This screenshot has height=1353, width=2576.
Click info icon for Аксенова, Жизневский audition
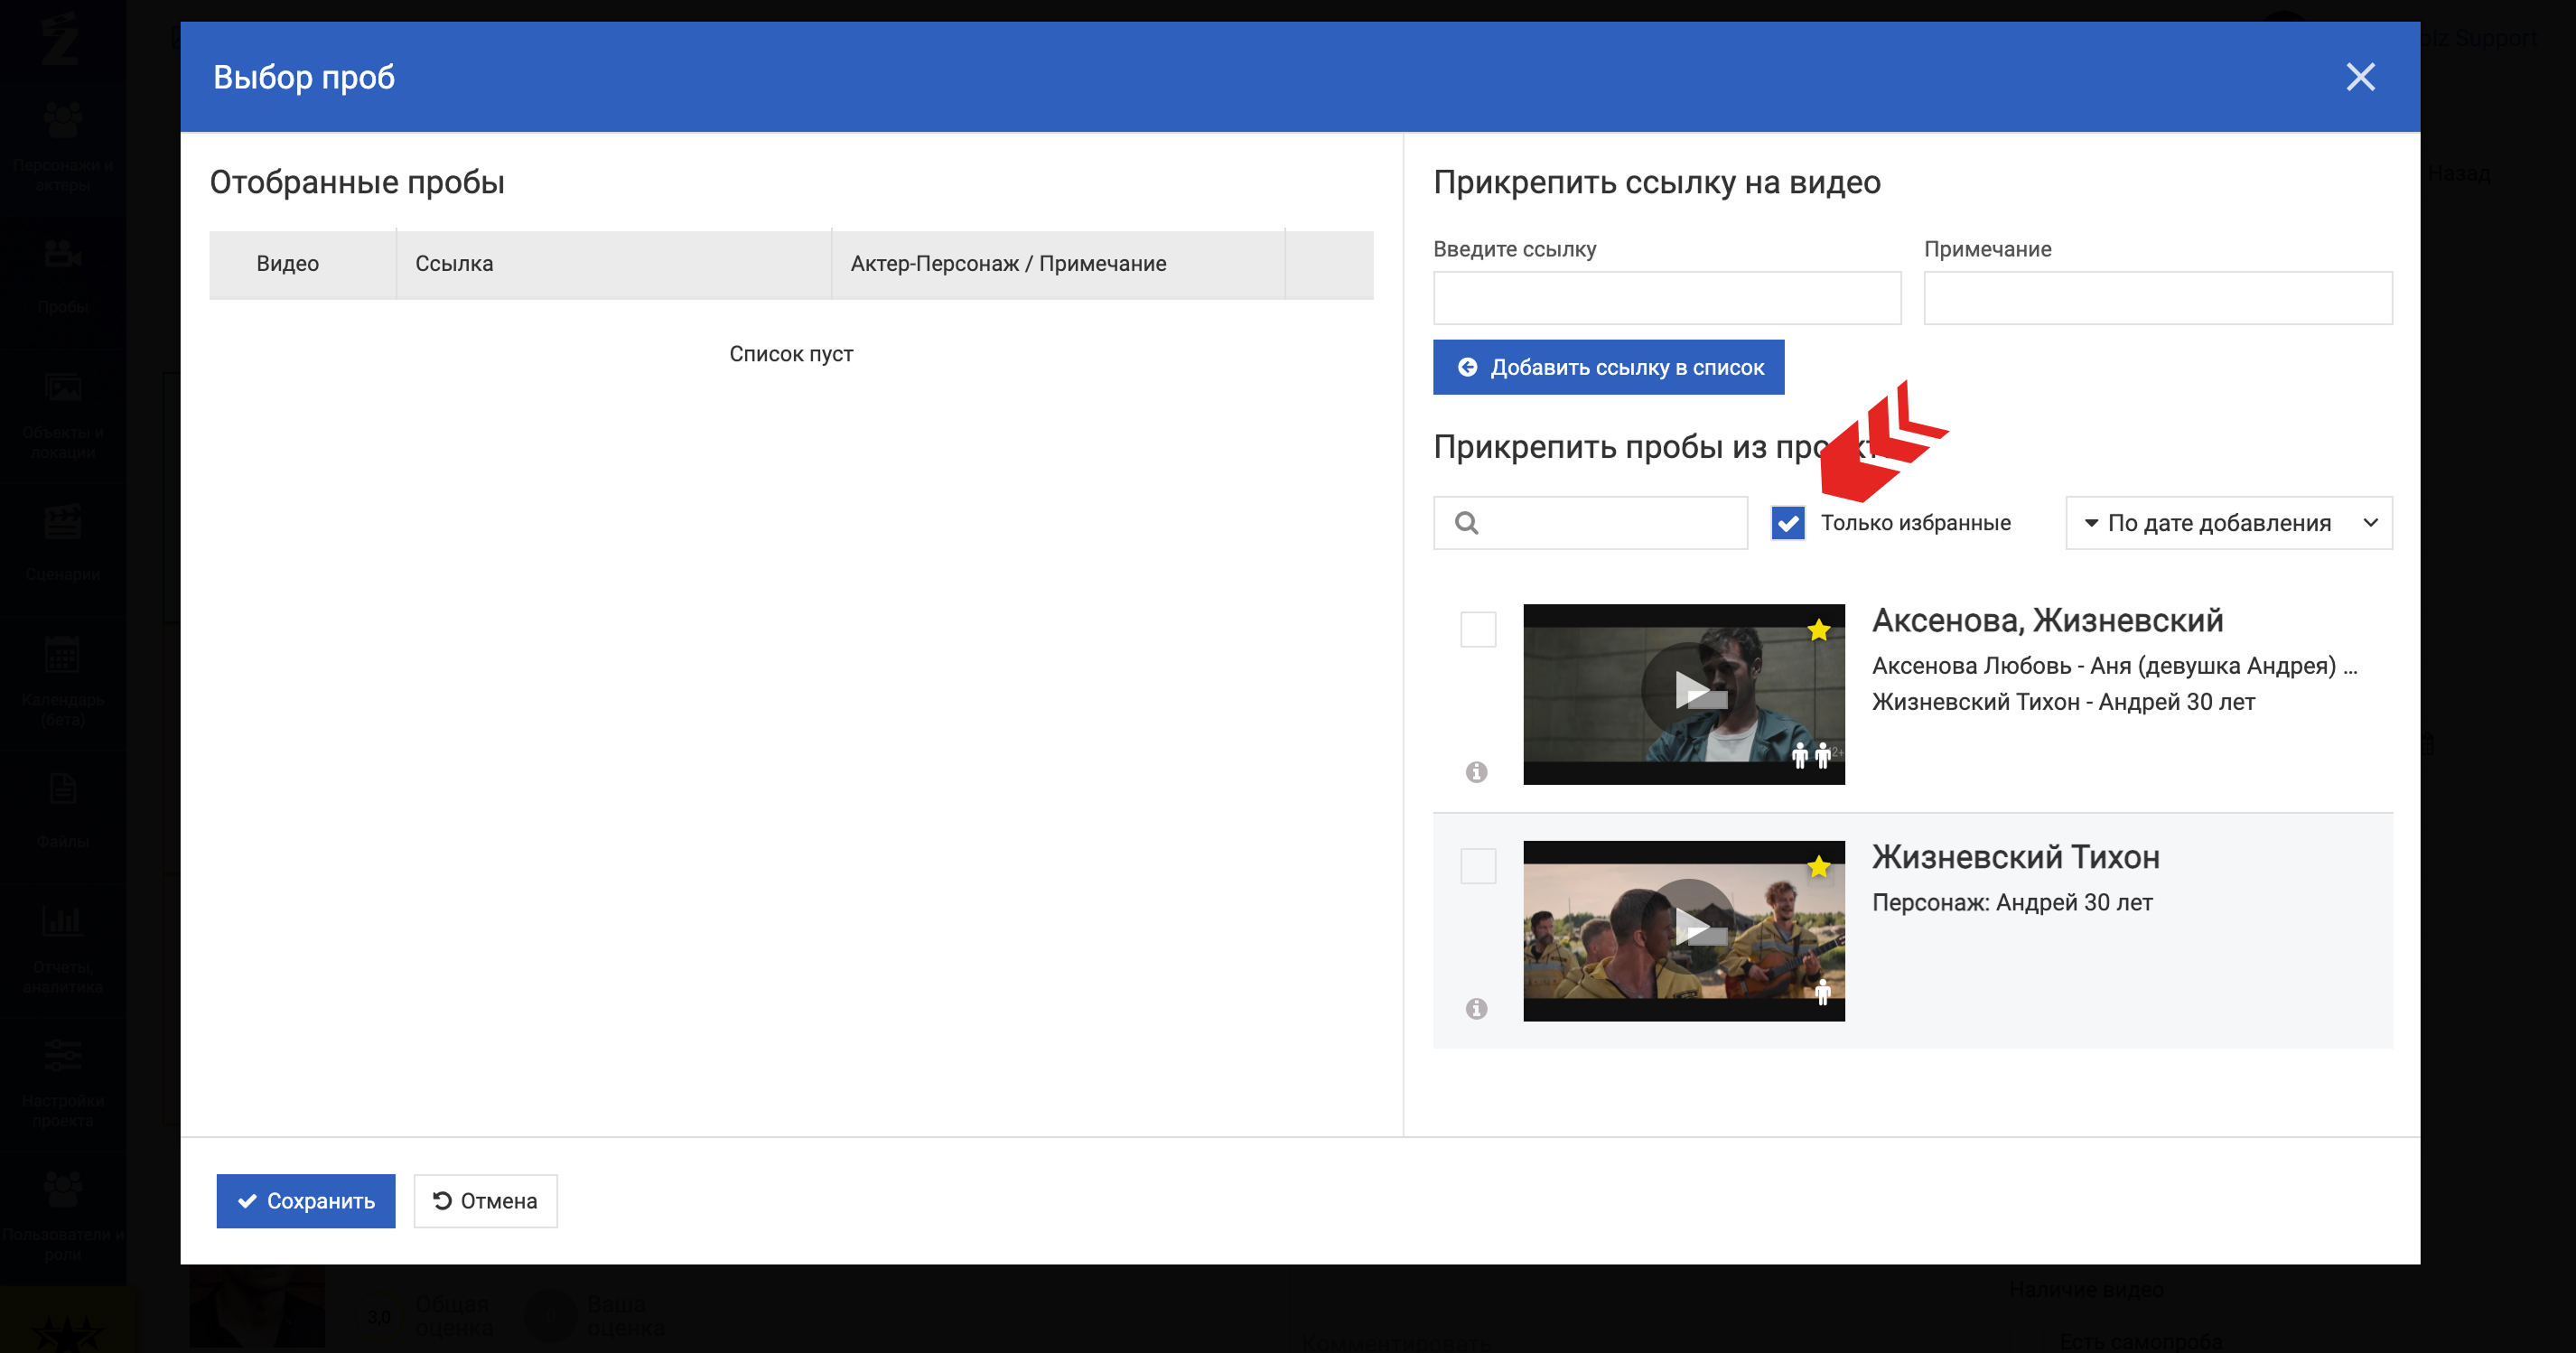coord(1476,772)
